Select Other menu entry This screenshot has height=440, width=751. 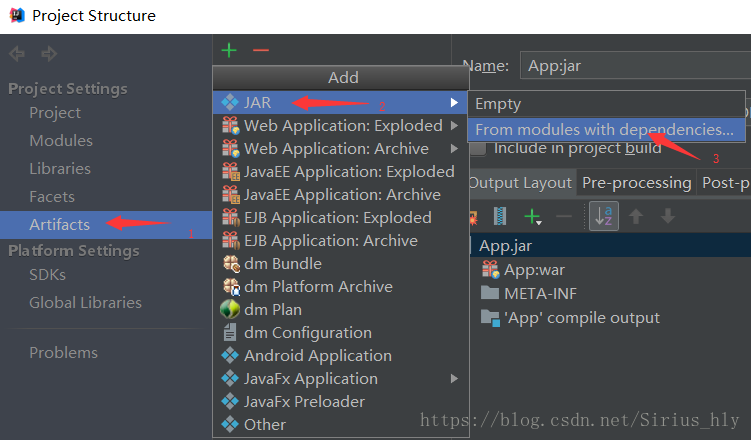(x=340, y=424)
